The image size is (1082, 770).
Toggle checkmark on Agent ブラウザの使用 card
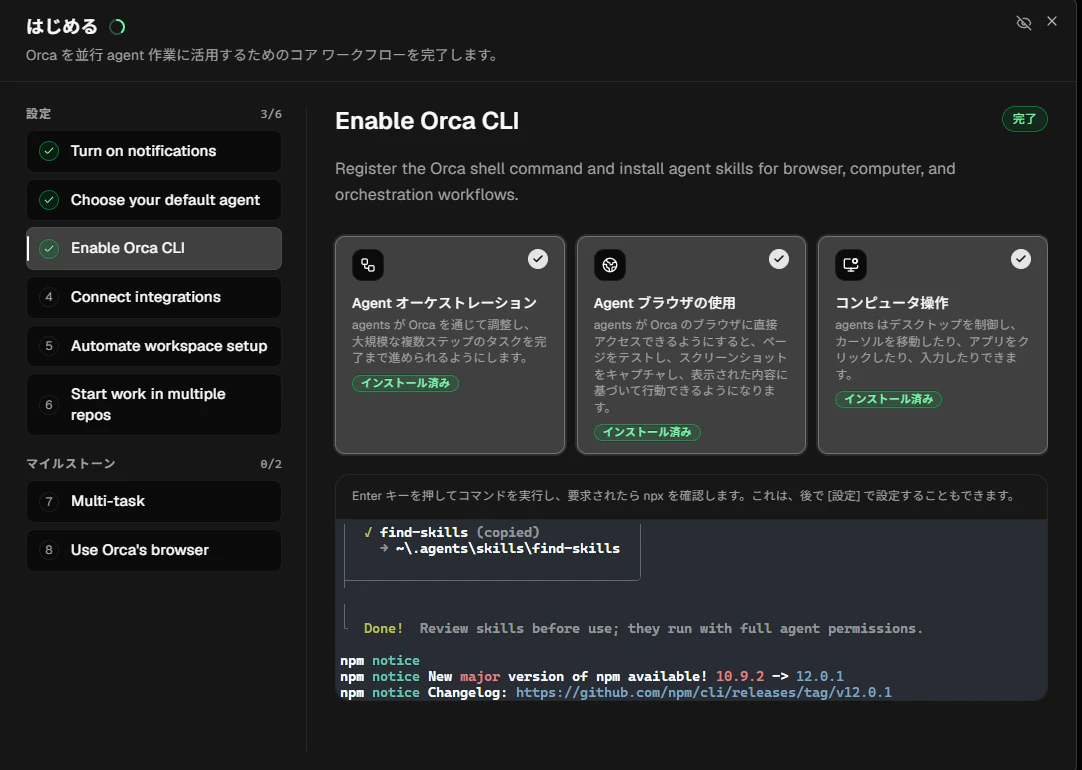pyautogui.click(x=779, y=259)
